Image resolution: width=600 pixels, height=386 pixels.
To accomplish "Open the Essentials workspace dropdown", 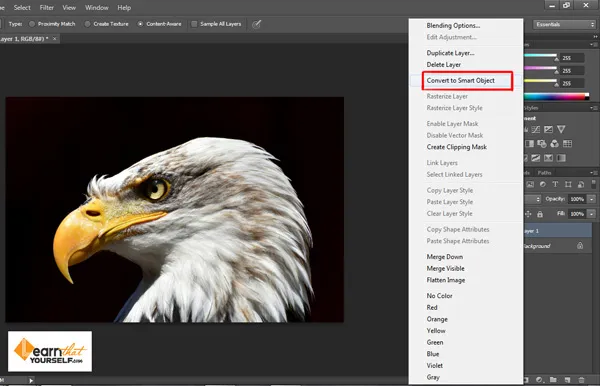I will 565,24.
